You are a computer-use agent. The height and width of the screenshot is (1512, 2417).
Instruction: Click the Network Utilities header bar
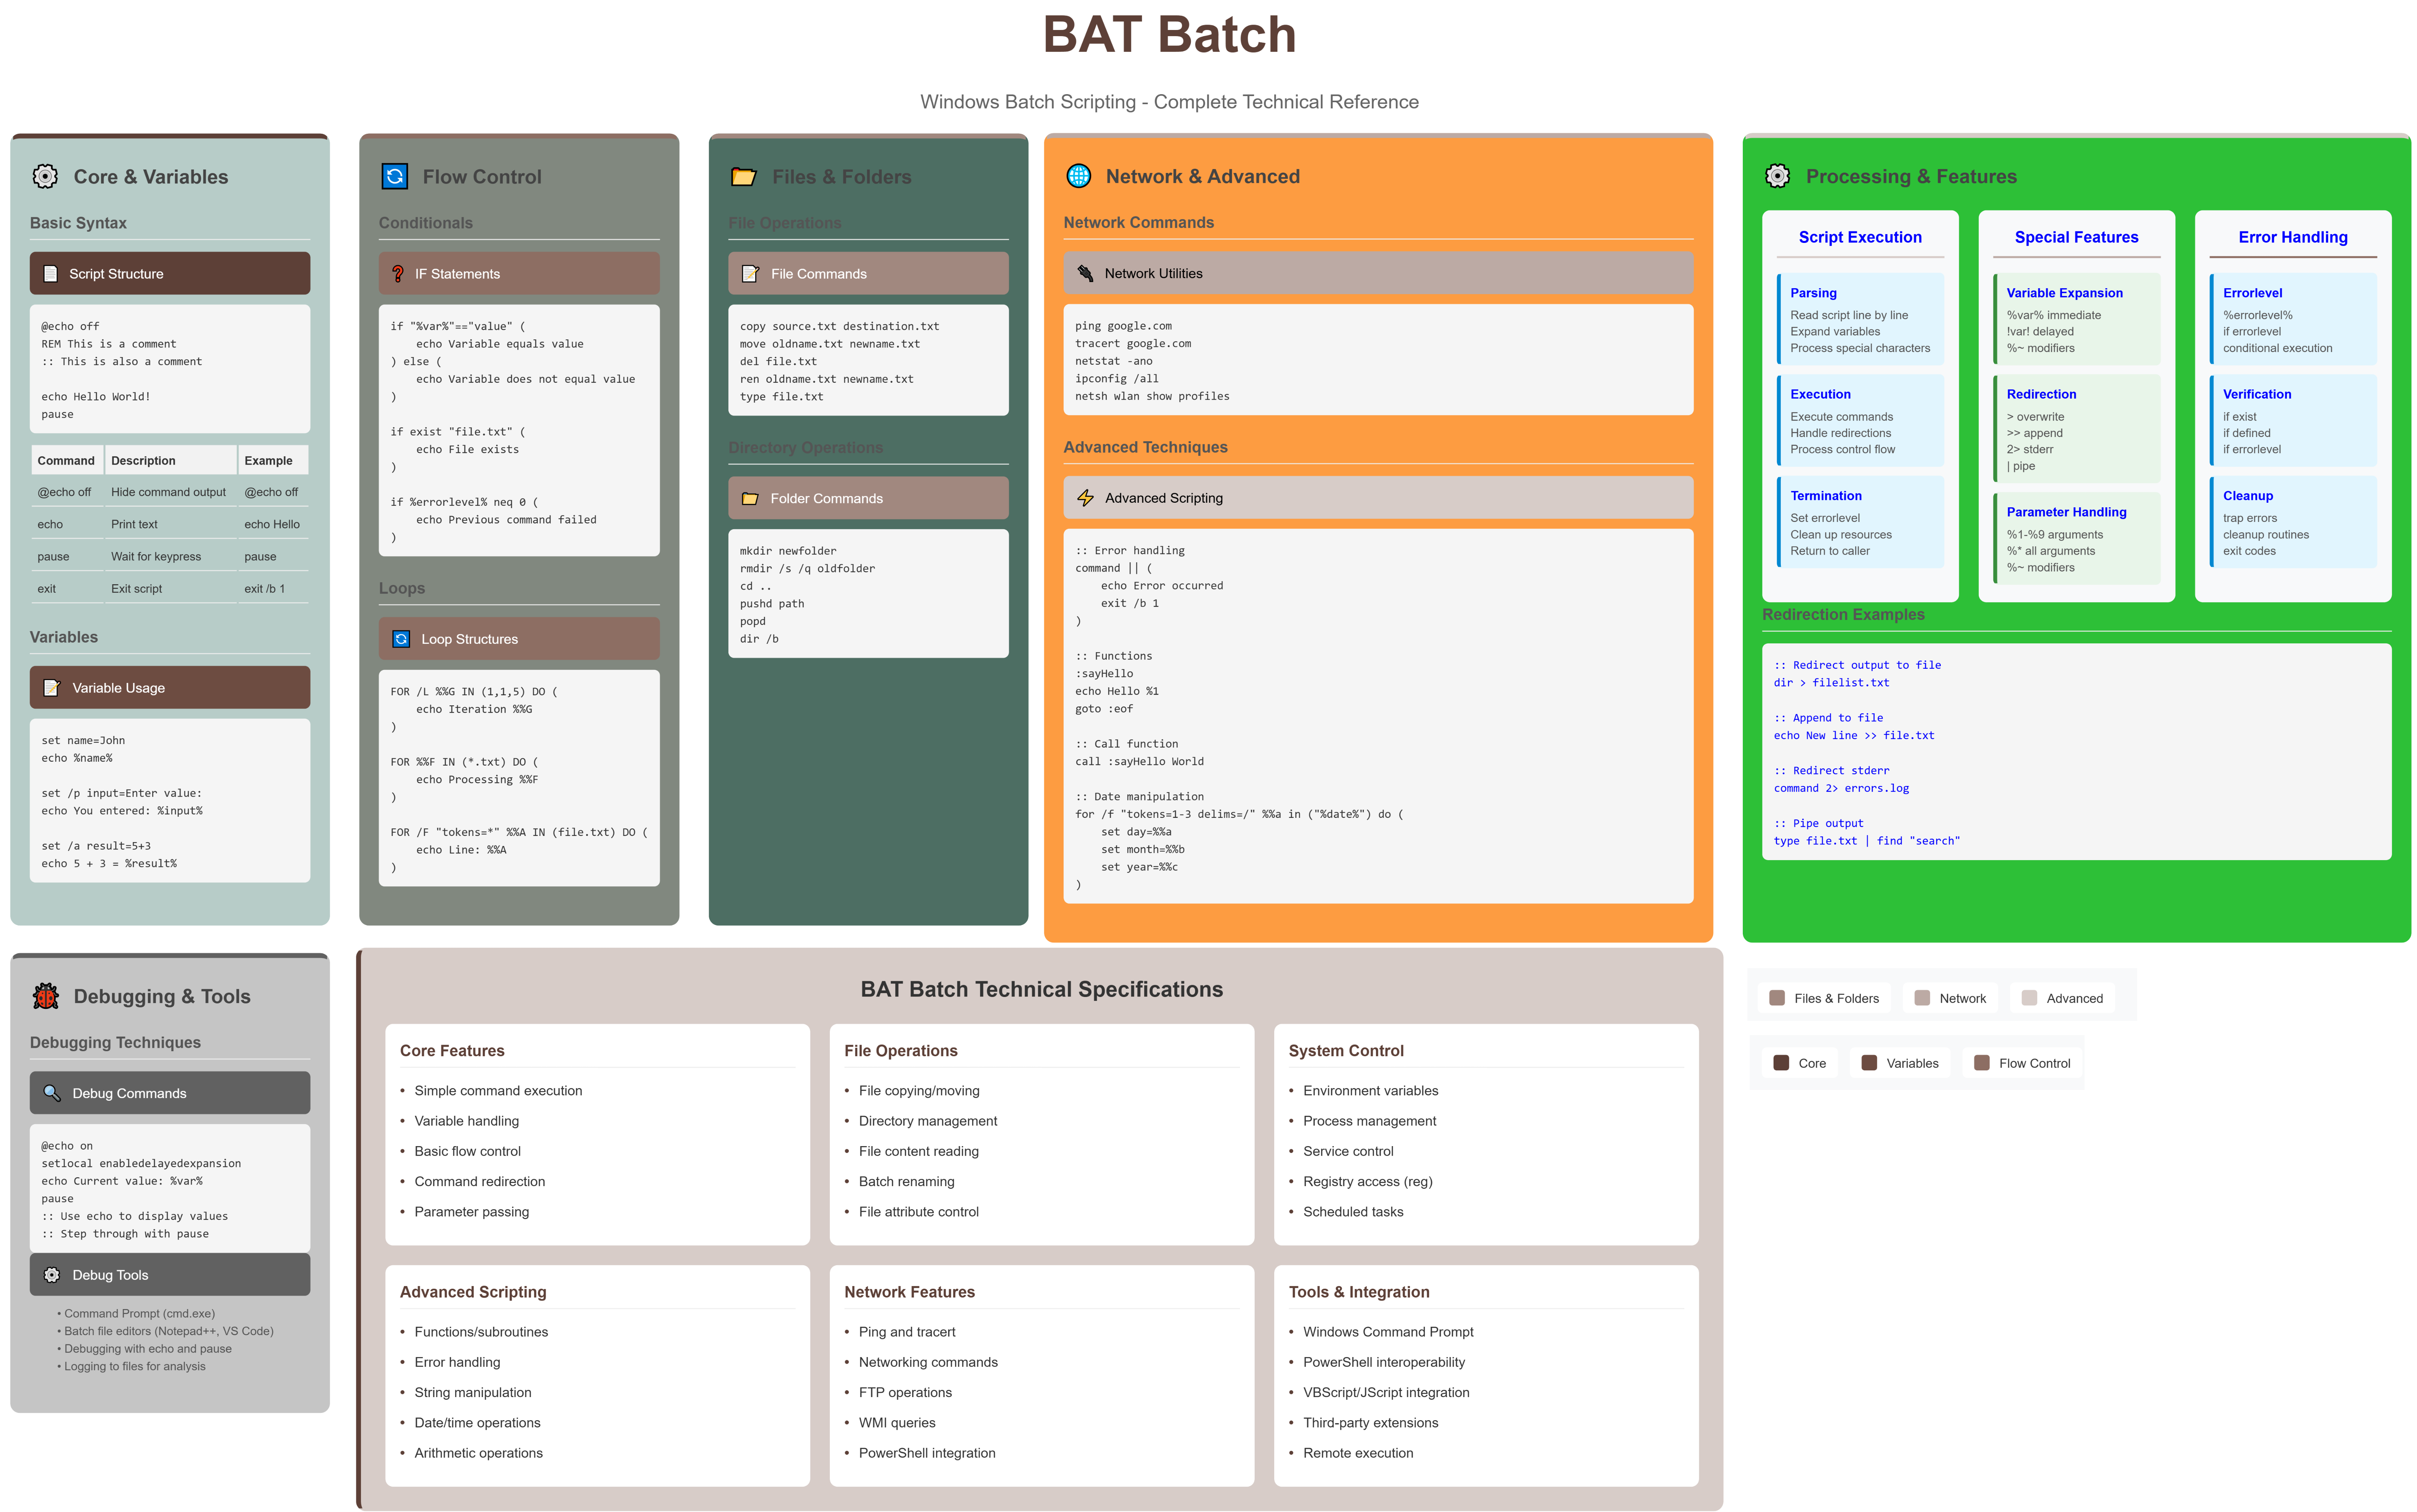[x=1378, y=273]
